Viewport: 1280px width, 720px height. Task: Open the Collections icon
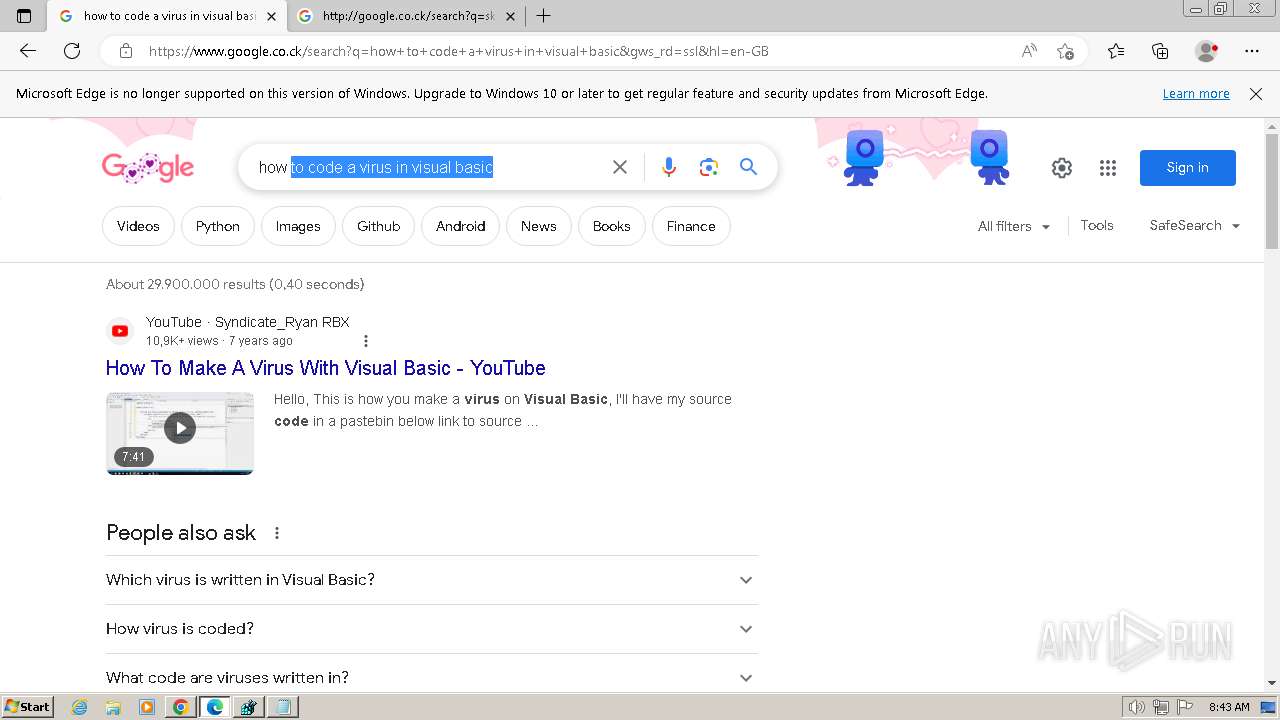1160,51
